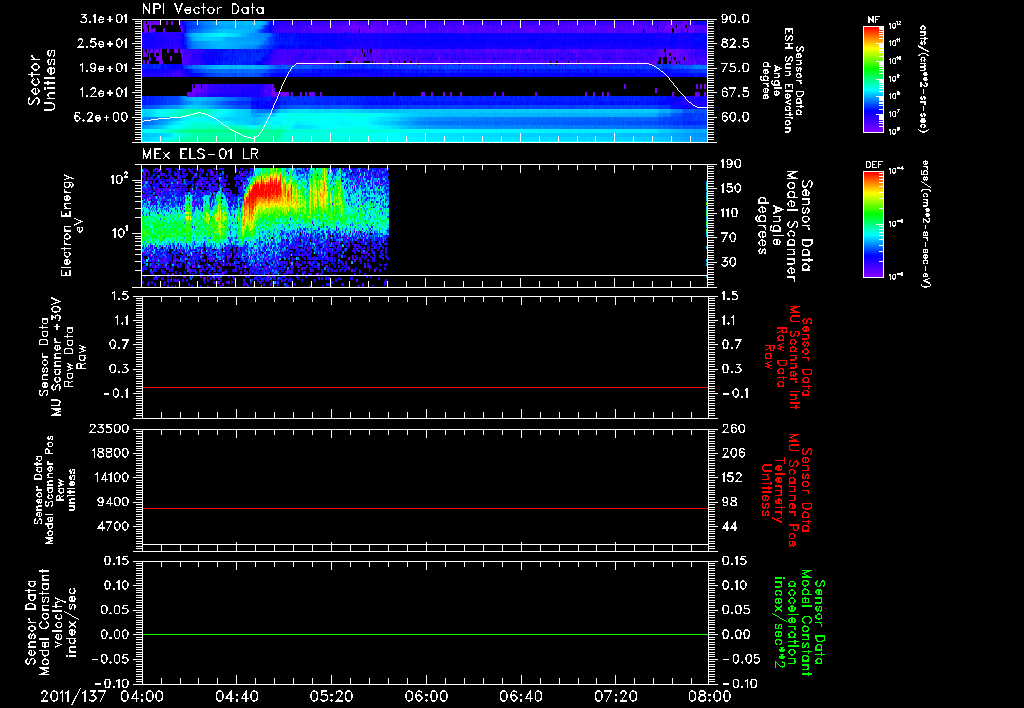1024x708 pixels.
Task: Click the 190 scanner angle tick value
Action: (730, 164)
